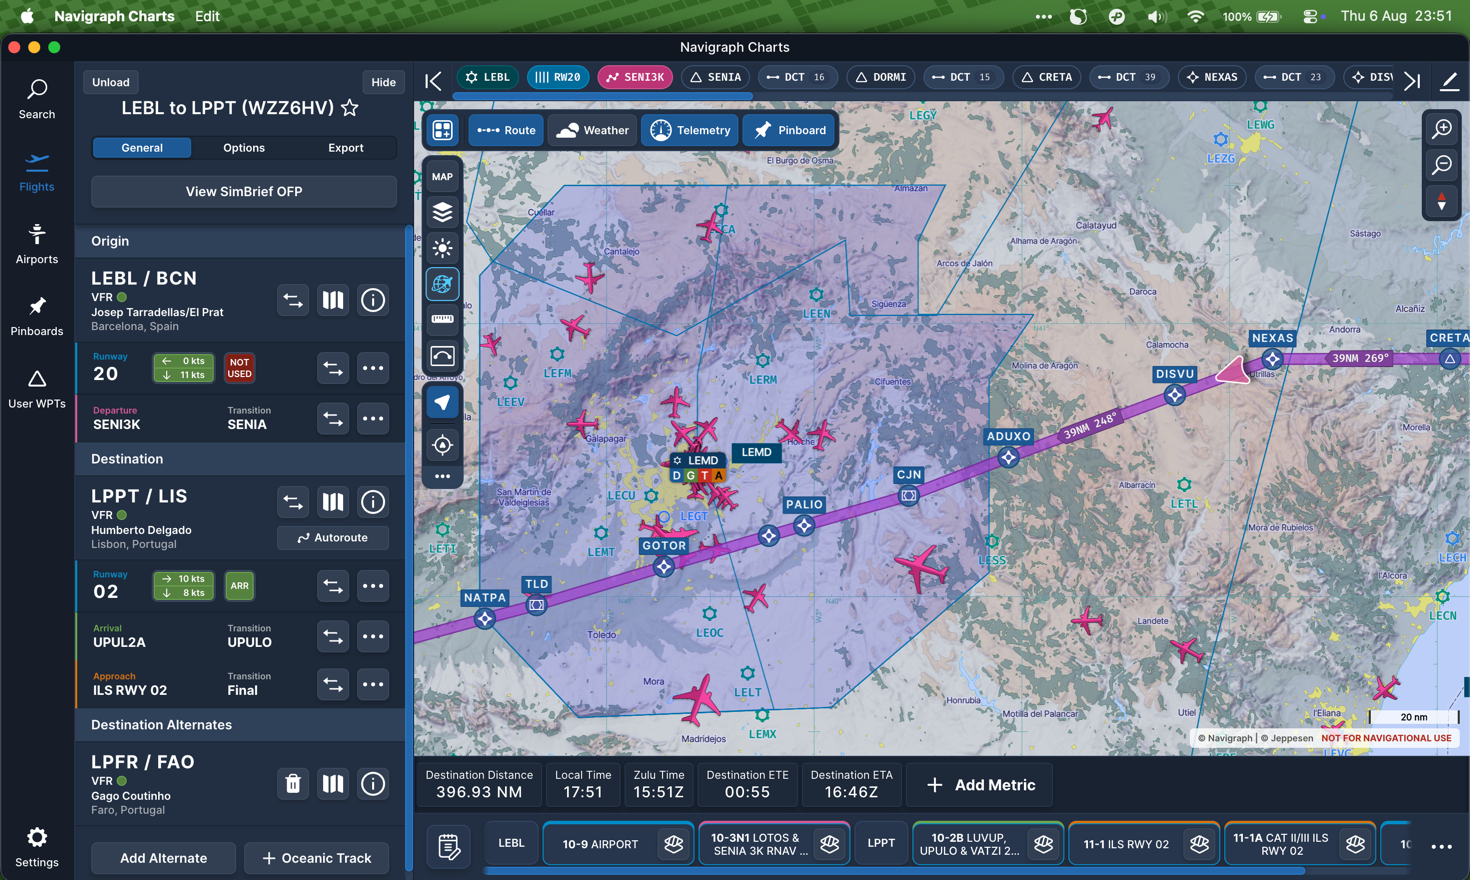
Task: Change the UPUL2A arrival procedure
Action: (x=333, y=636)
